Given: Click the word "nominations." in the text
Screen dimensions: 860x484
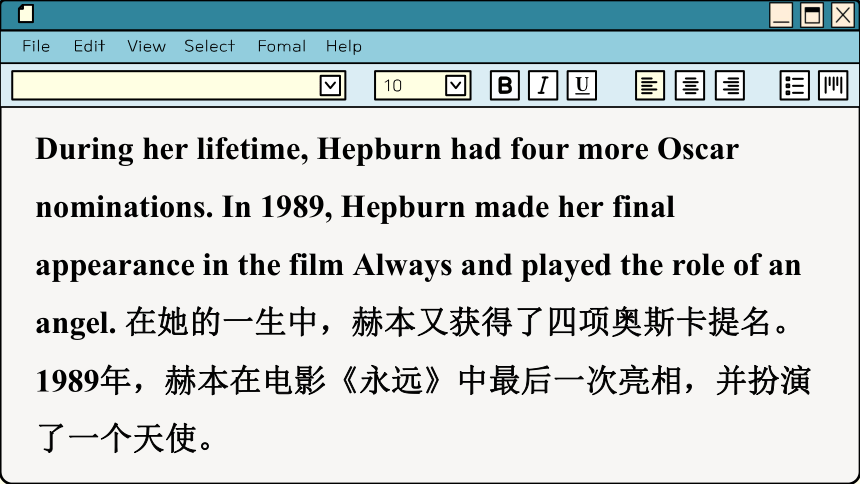Looking at the screenshot, I should [125, 207].
